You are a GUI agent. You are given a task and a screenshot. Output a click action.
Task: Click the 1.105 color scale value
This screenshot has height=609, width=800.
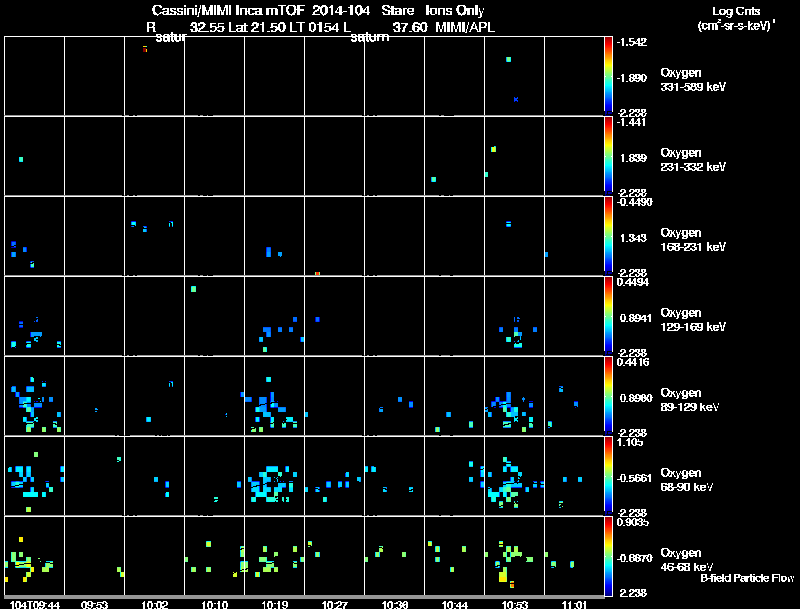[630, 442]
